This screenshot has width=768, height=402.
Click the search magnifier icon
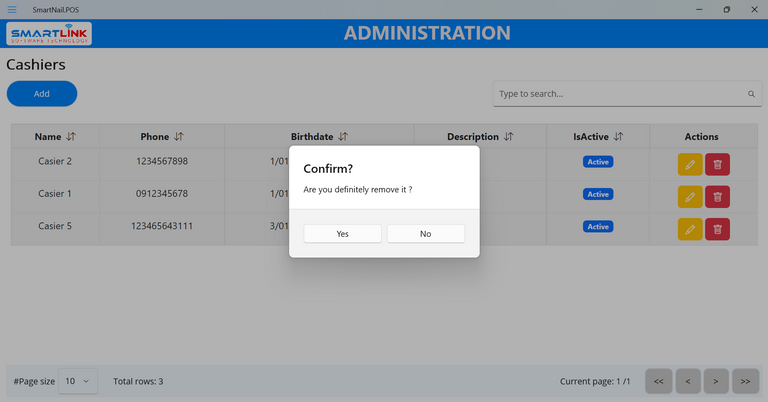point(751,94)
